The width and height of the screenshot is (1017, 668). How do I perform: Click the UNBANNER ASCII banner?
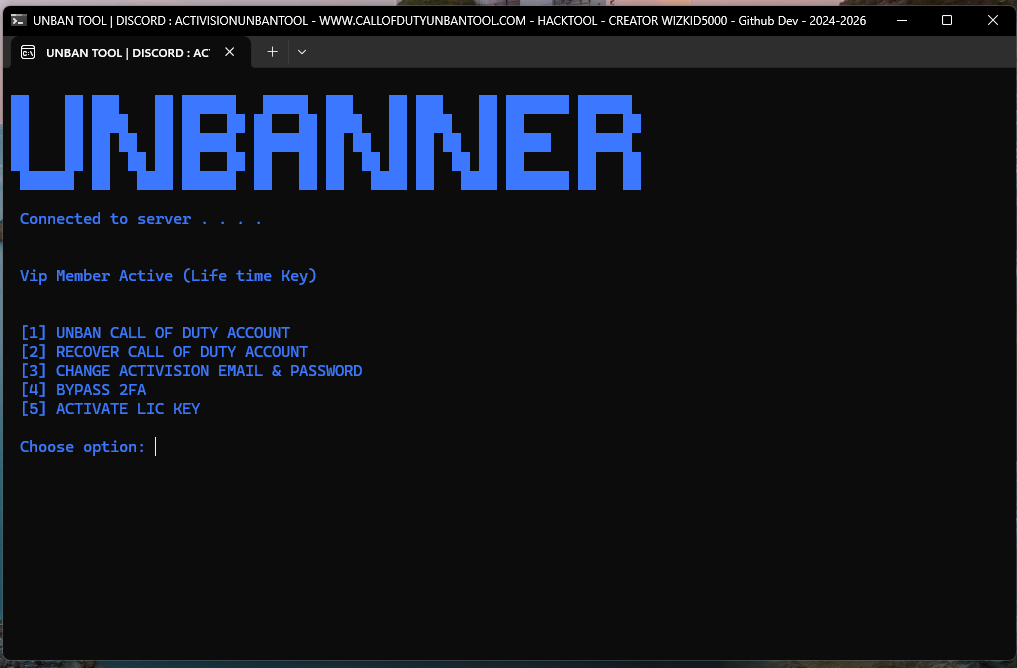tap(326, 142)
